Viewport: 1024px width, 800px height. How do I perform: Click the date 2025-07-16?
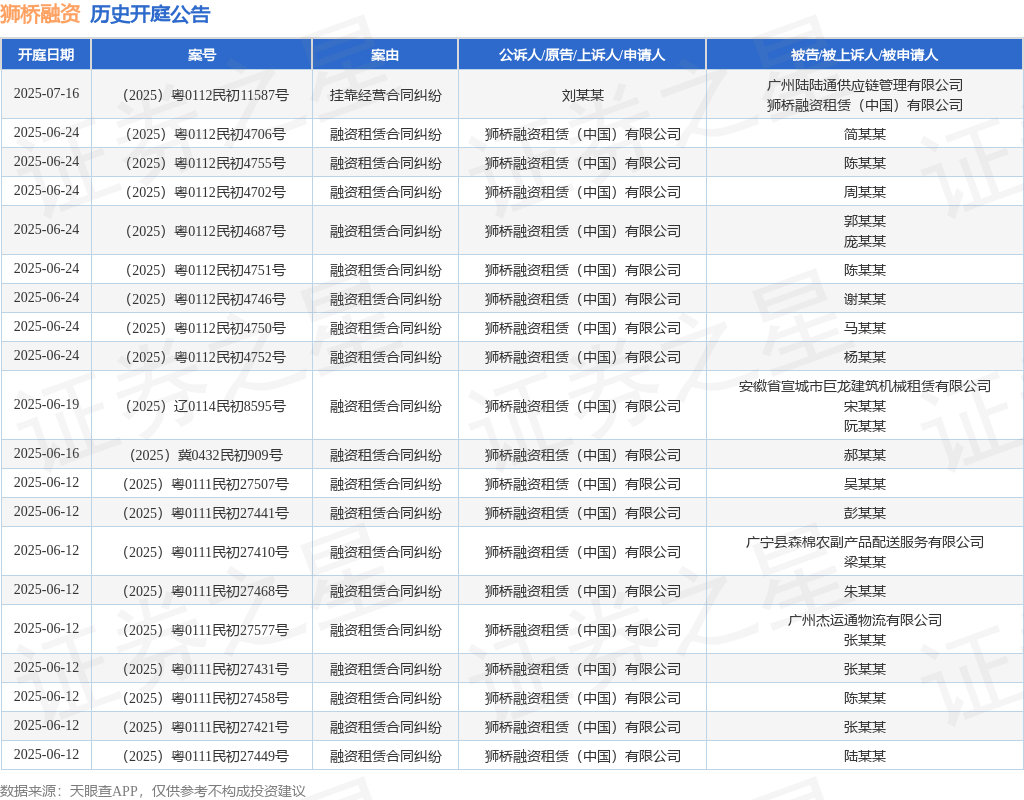[46, 93]
